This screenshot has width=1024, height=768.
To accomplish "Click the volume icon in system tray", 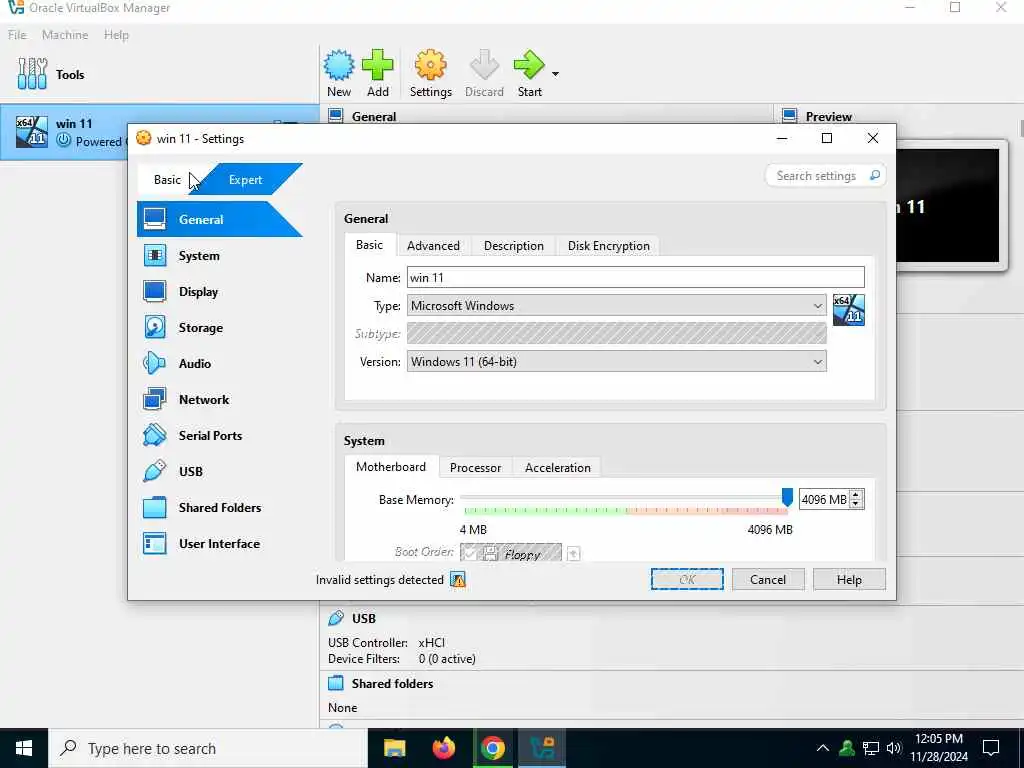I will pos(894,748).
